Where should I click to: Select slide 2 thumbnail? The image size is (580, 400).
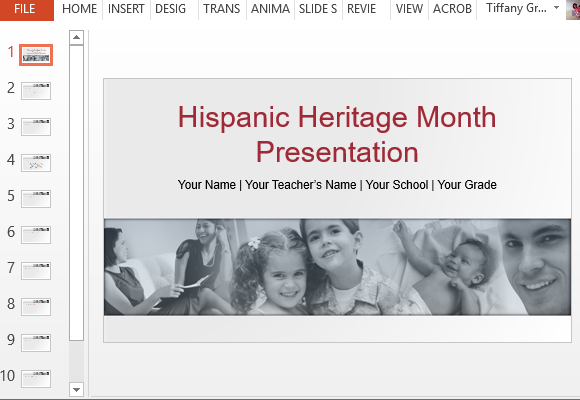pyautogui.click(x=36, y=91)
